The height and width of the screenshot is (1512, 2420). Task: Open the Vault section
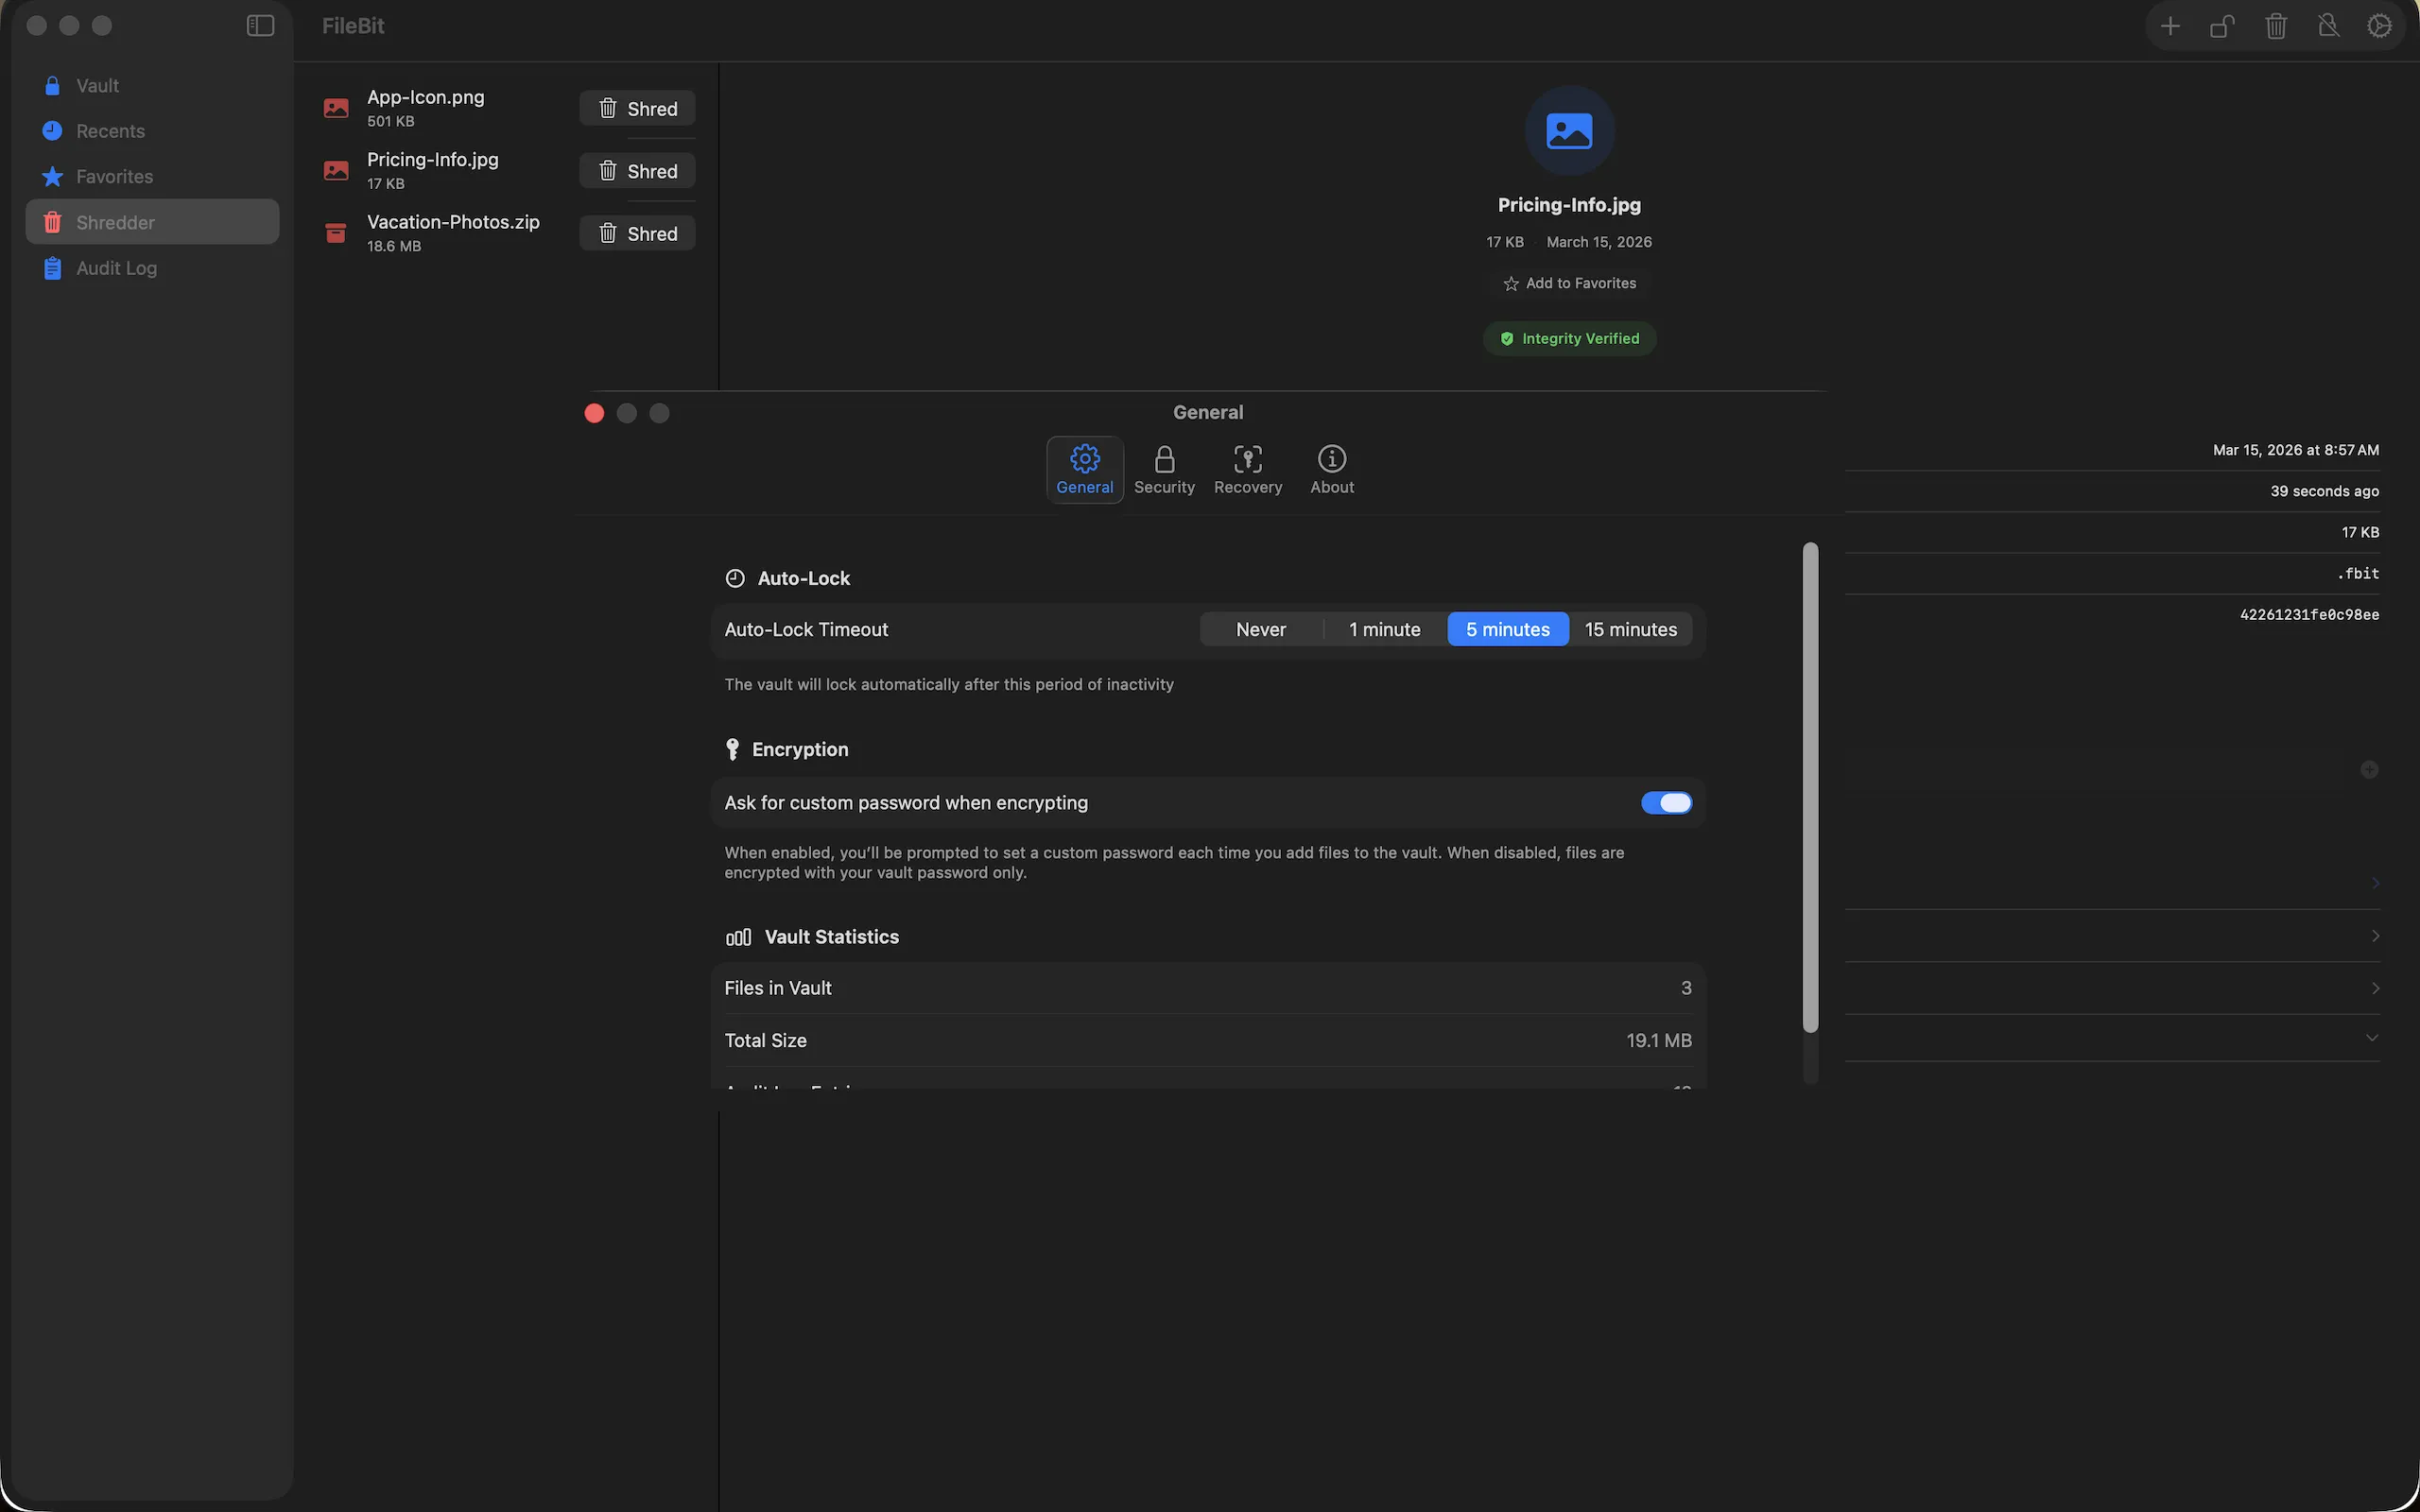pos(98,85)
